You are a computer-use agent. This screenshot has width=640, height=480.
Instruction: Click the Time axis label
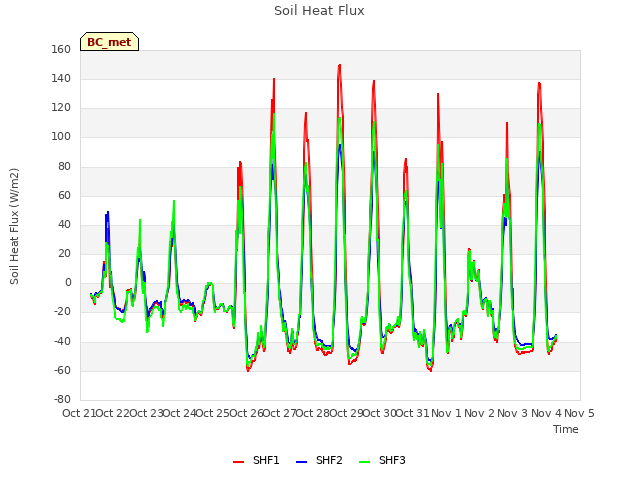point(566,429)
